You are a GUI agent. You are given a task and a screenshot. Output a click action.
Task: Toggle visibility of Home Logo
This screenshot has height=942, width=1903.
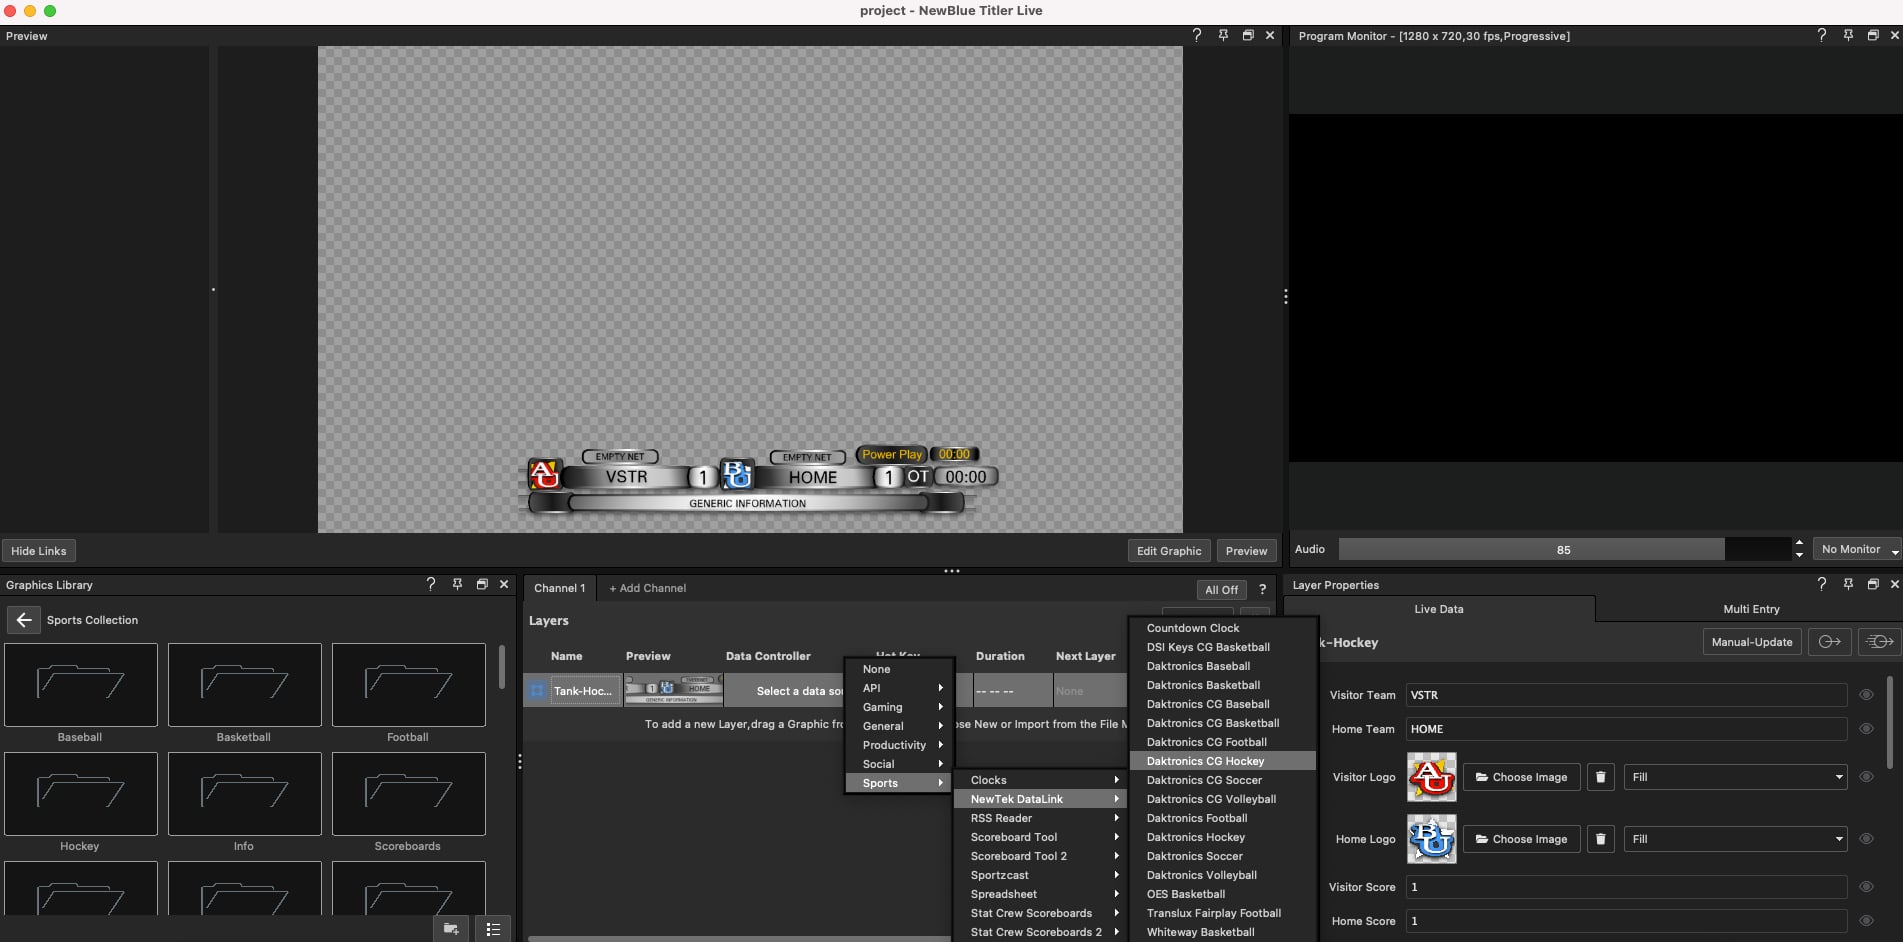1866,839
